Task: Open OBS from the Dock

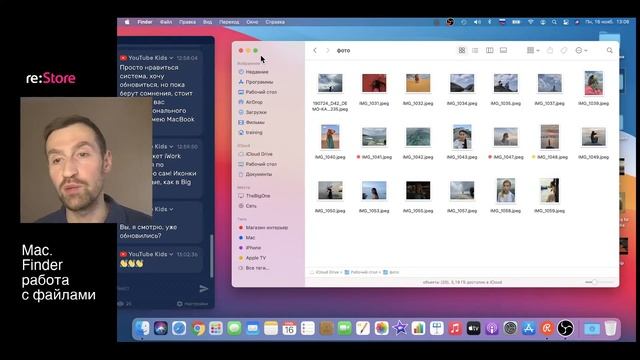Action: (565, 328)
